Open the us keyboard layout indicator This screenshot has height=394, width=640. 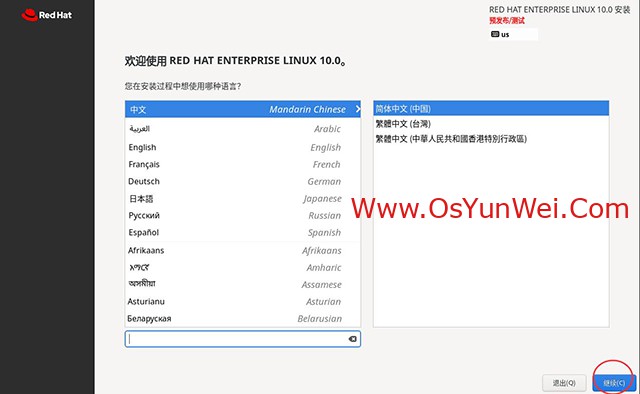513,34
